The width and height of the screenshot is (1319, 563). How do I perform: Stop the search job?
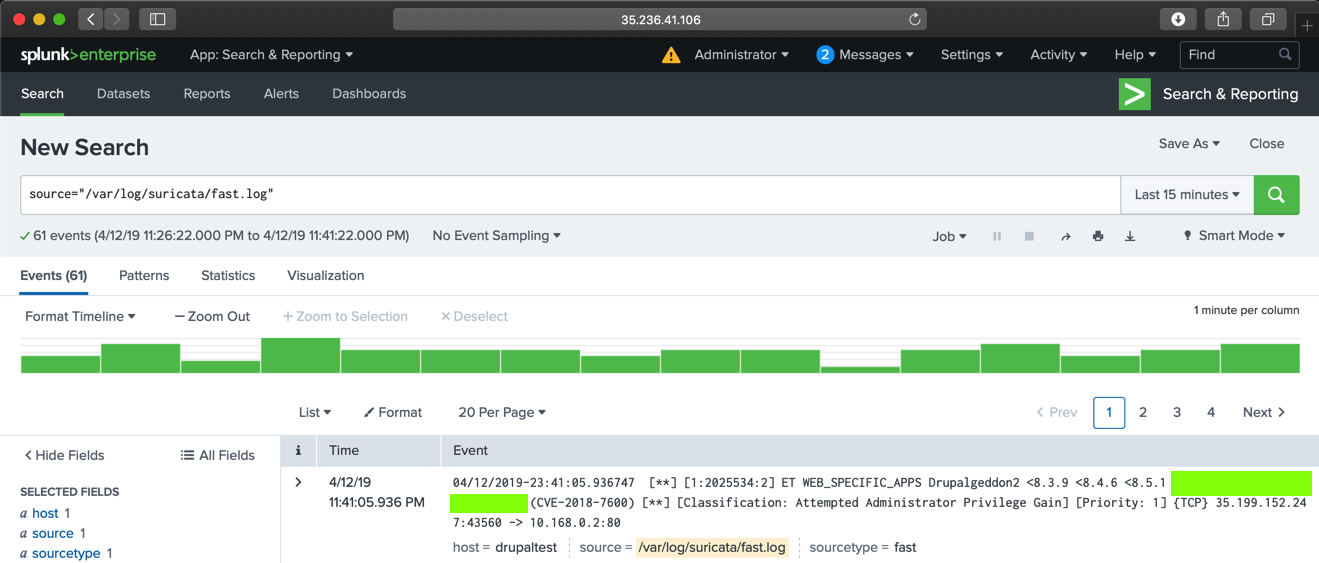point(1029,236)
